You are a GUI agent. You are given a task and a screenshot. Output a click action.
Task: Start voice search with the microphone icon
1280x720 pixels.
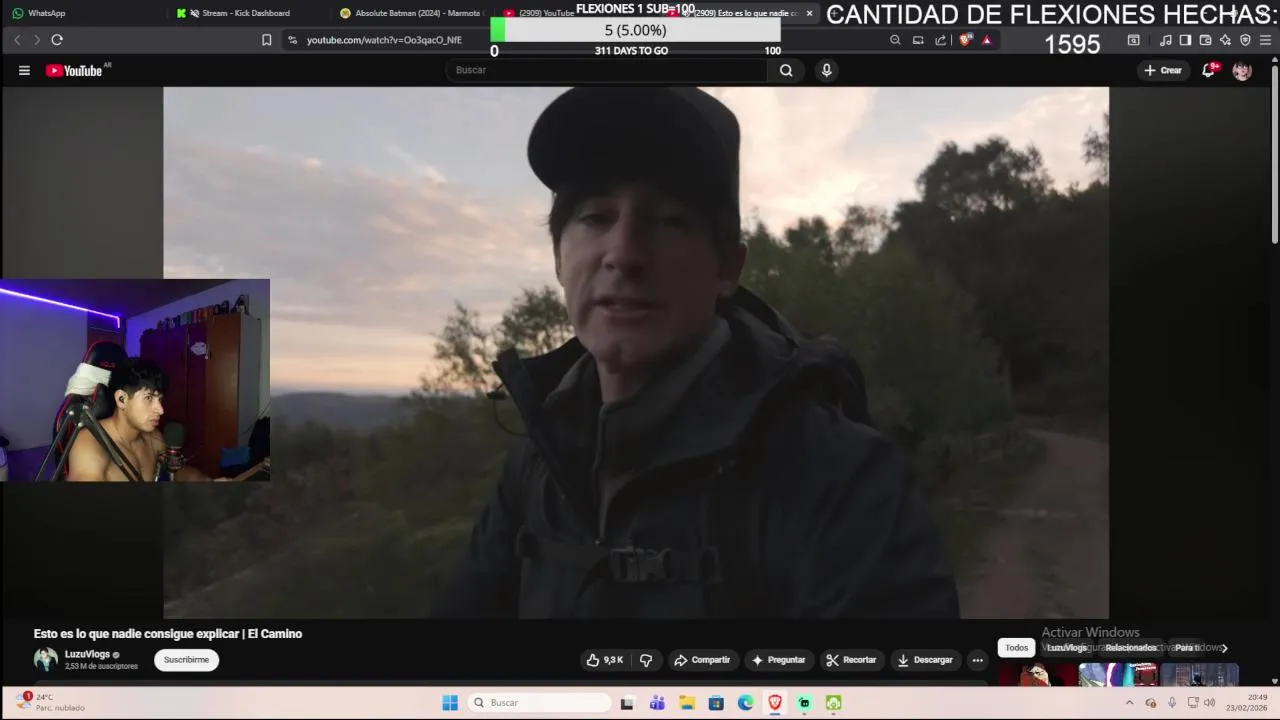826,70
